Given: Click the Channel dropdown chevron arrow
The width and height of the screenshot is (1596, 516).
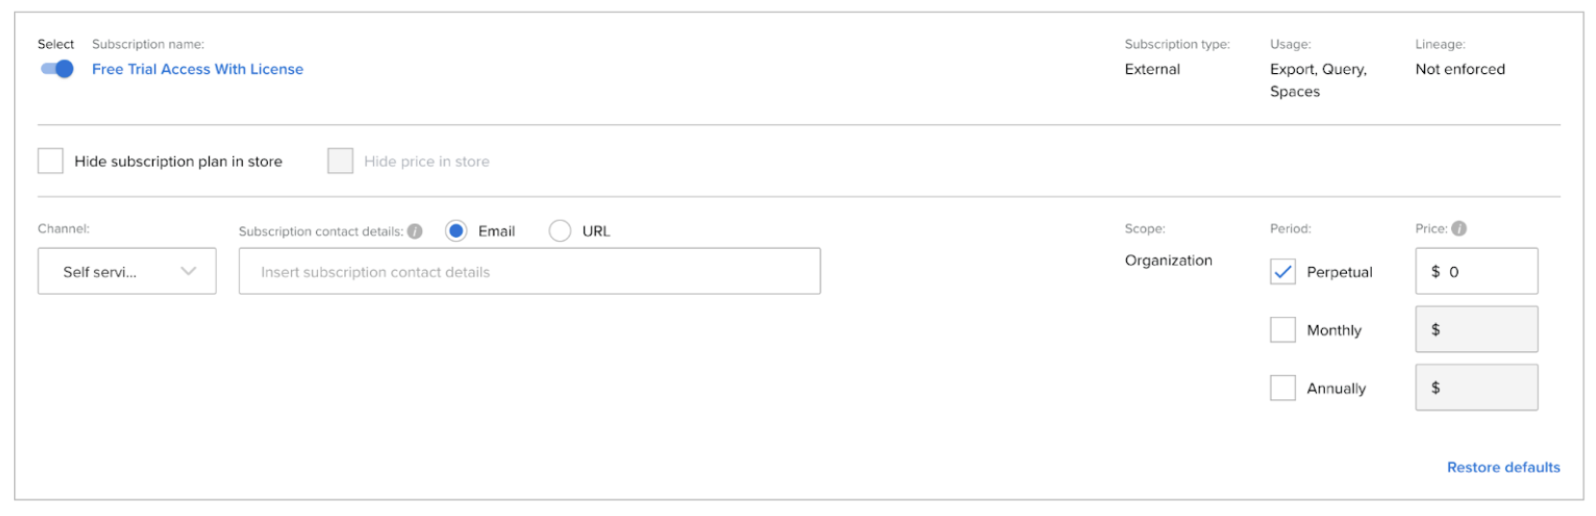Looking at the screenshot, I should pyautogui.click(x=188, y=271).
